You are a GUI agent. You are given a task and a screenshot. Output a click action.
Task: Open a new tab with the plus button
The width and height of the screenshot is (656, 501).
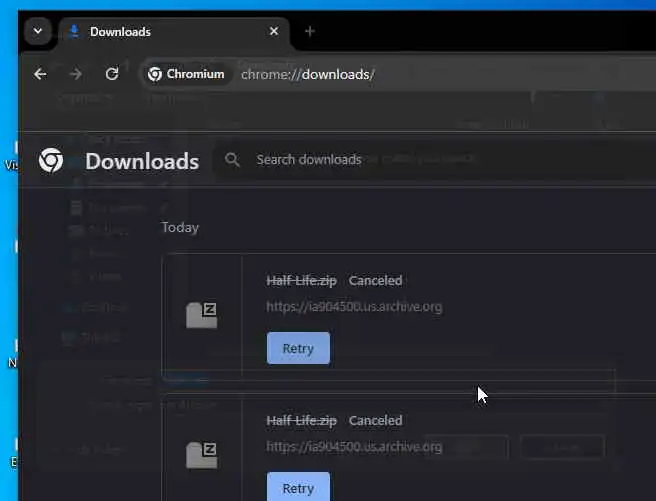310,31
